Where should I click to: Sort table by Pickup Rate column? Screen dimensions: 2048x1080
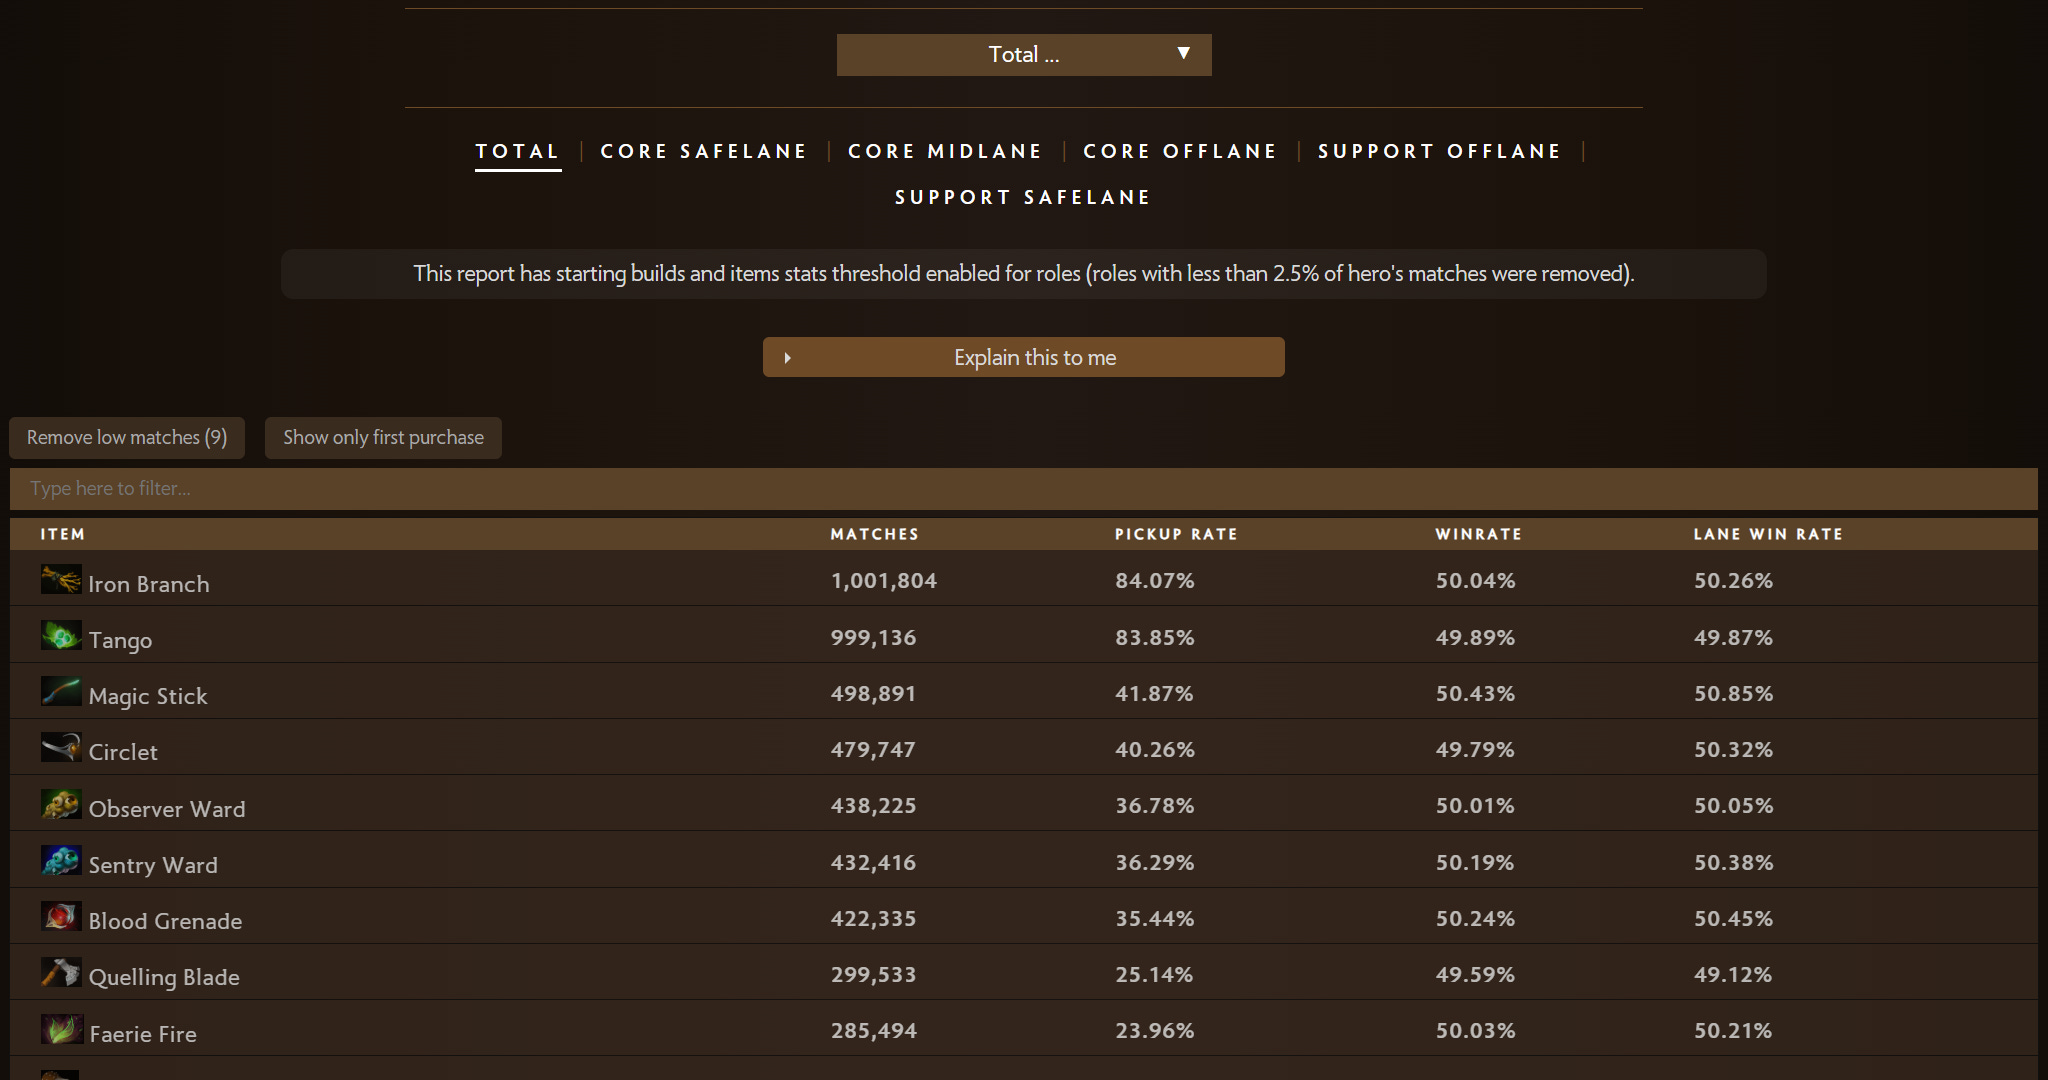coord(1176,534)
